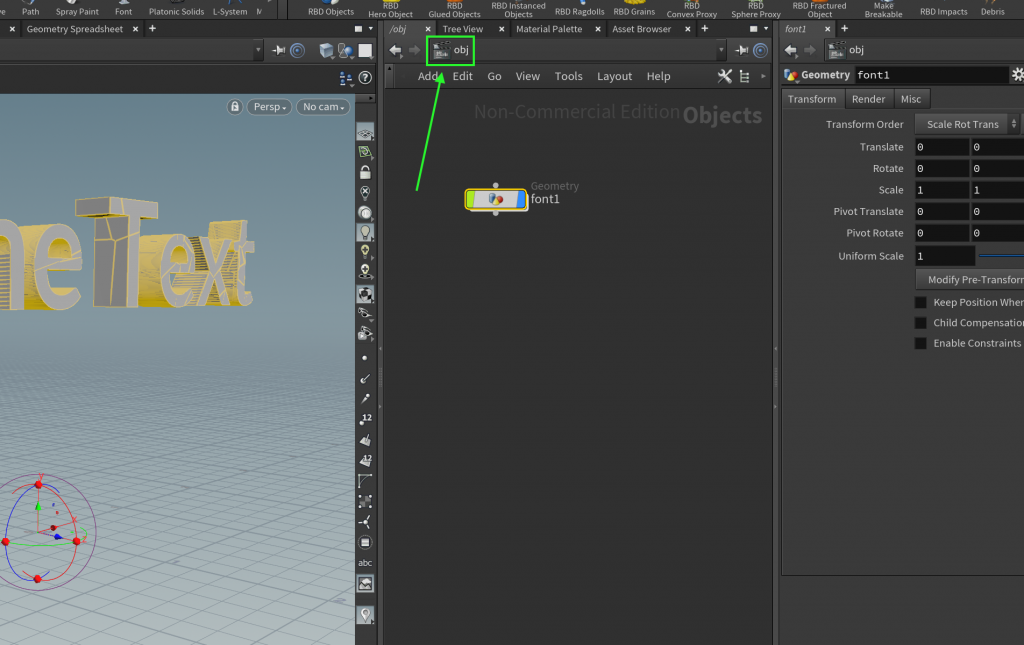Toggle primitive normals display icon

pyautogui.click(x=365, y=440)
